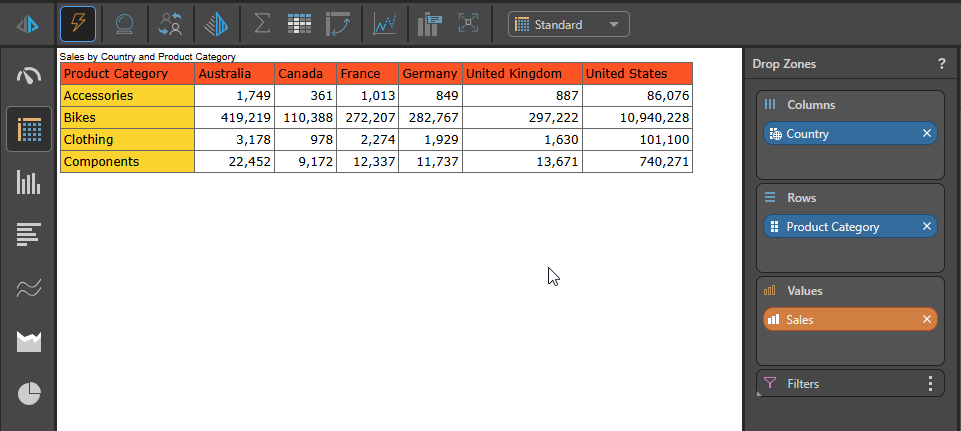Screen dimensions: 961x431
Task: Select the Country chip in Columns
Action: [850, 134]
